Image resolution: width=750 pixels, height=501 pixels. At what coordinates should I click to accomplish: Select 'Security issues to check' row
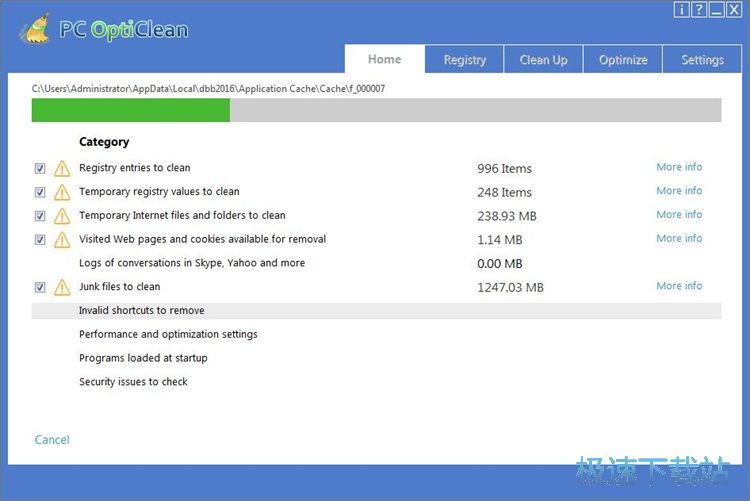133,382
